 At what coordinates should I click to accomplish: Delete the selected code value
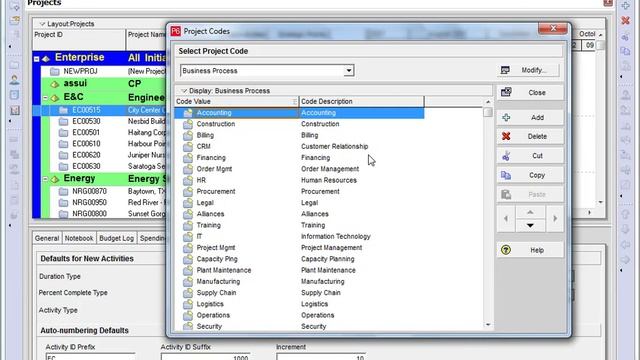(530, 136)
